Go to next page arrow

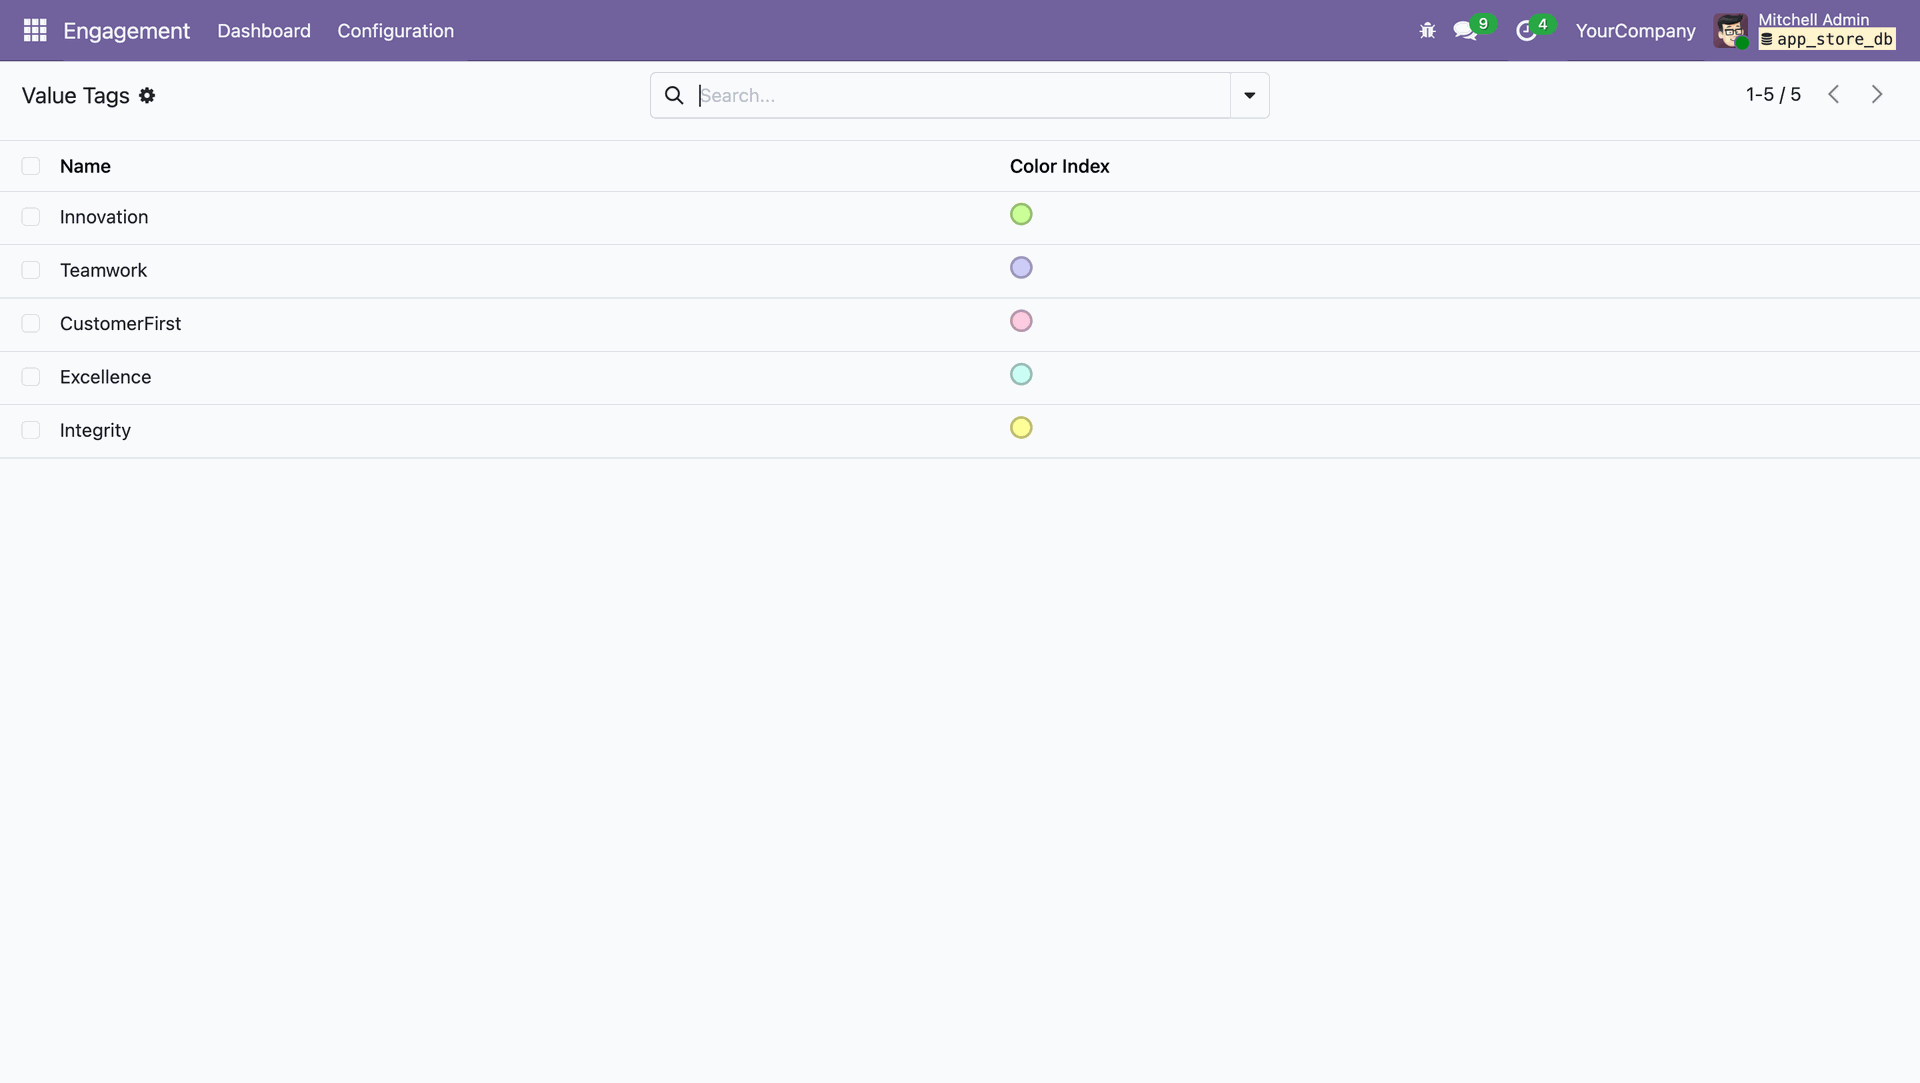(x=1876, y=94)
